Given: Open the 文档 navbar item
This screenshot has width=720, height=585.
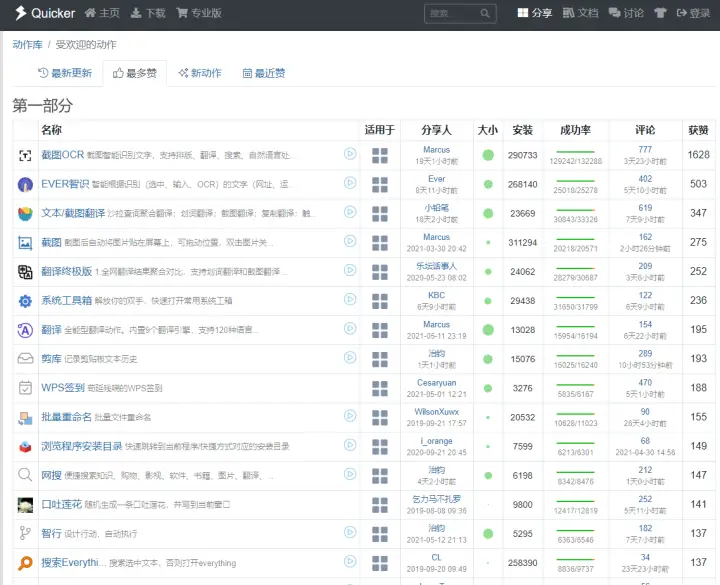Looking at the screenshot, I should coord(580,13).
